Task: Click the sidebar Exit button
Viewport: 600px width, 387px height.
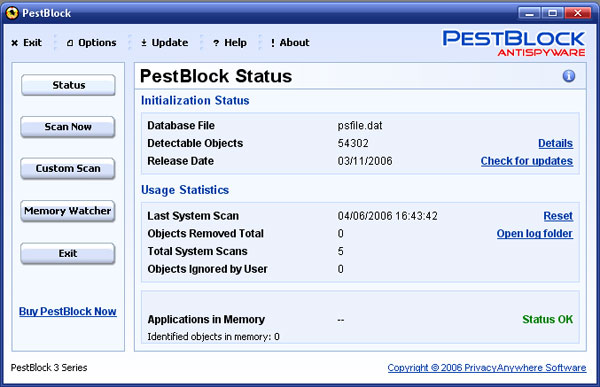Action: pyautogui.click(x=68, y=253)
